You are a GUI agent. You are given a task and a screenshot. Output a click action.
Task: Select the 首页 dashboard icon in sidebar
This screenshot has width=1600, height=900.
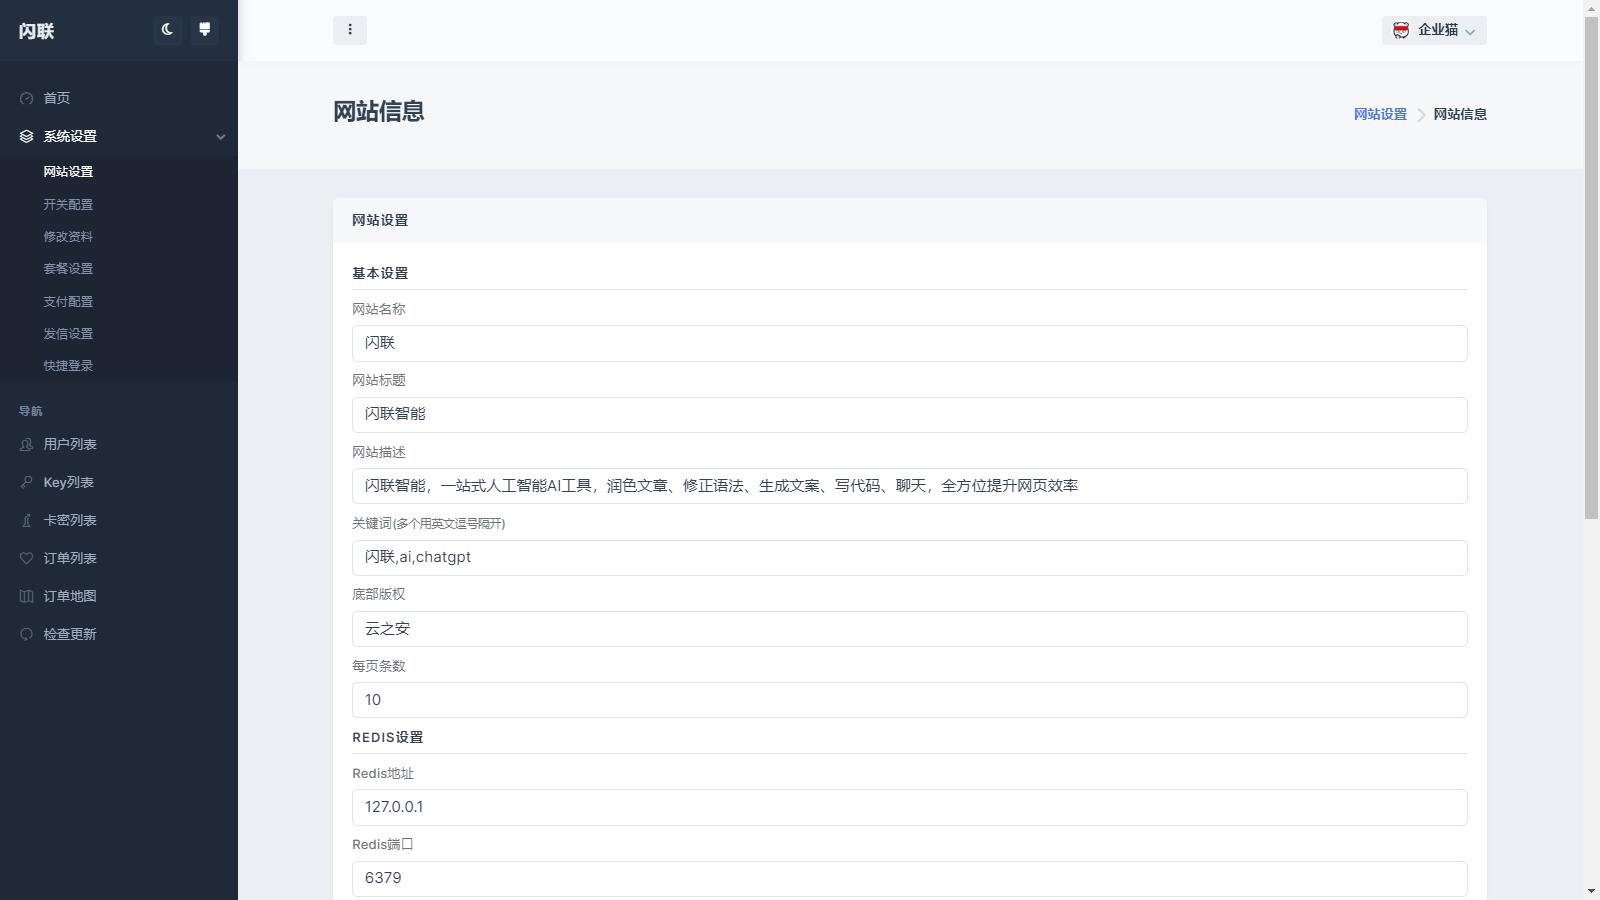pyautogui.click(x=25, y=98)
